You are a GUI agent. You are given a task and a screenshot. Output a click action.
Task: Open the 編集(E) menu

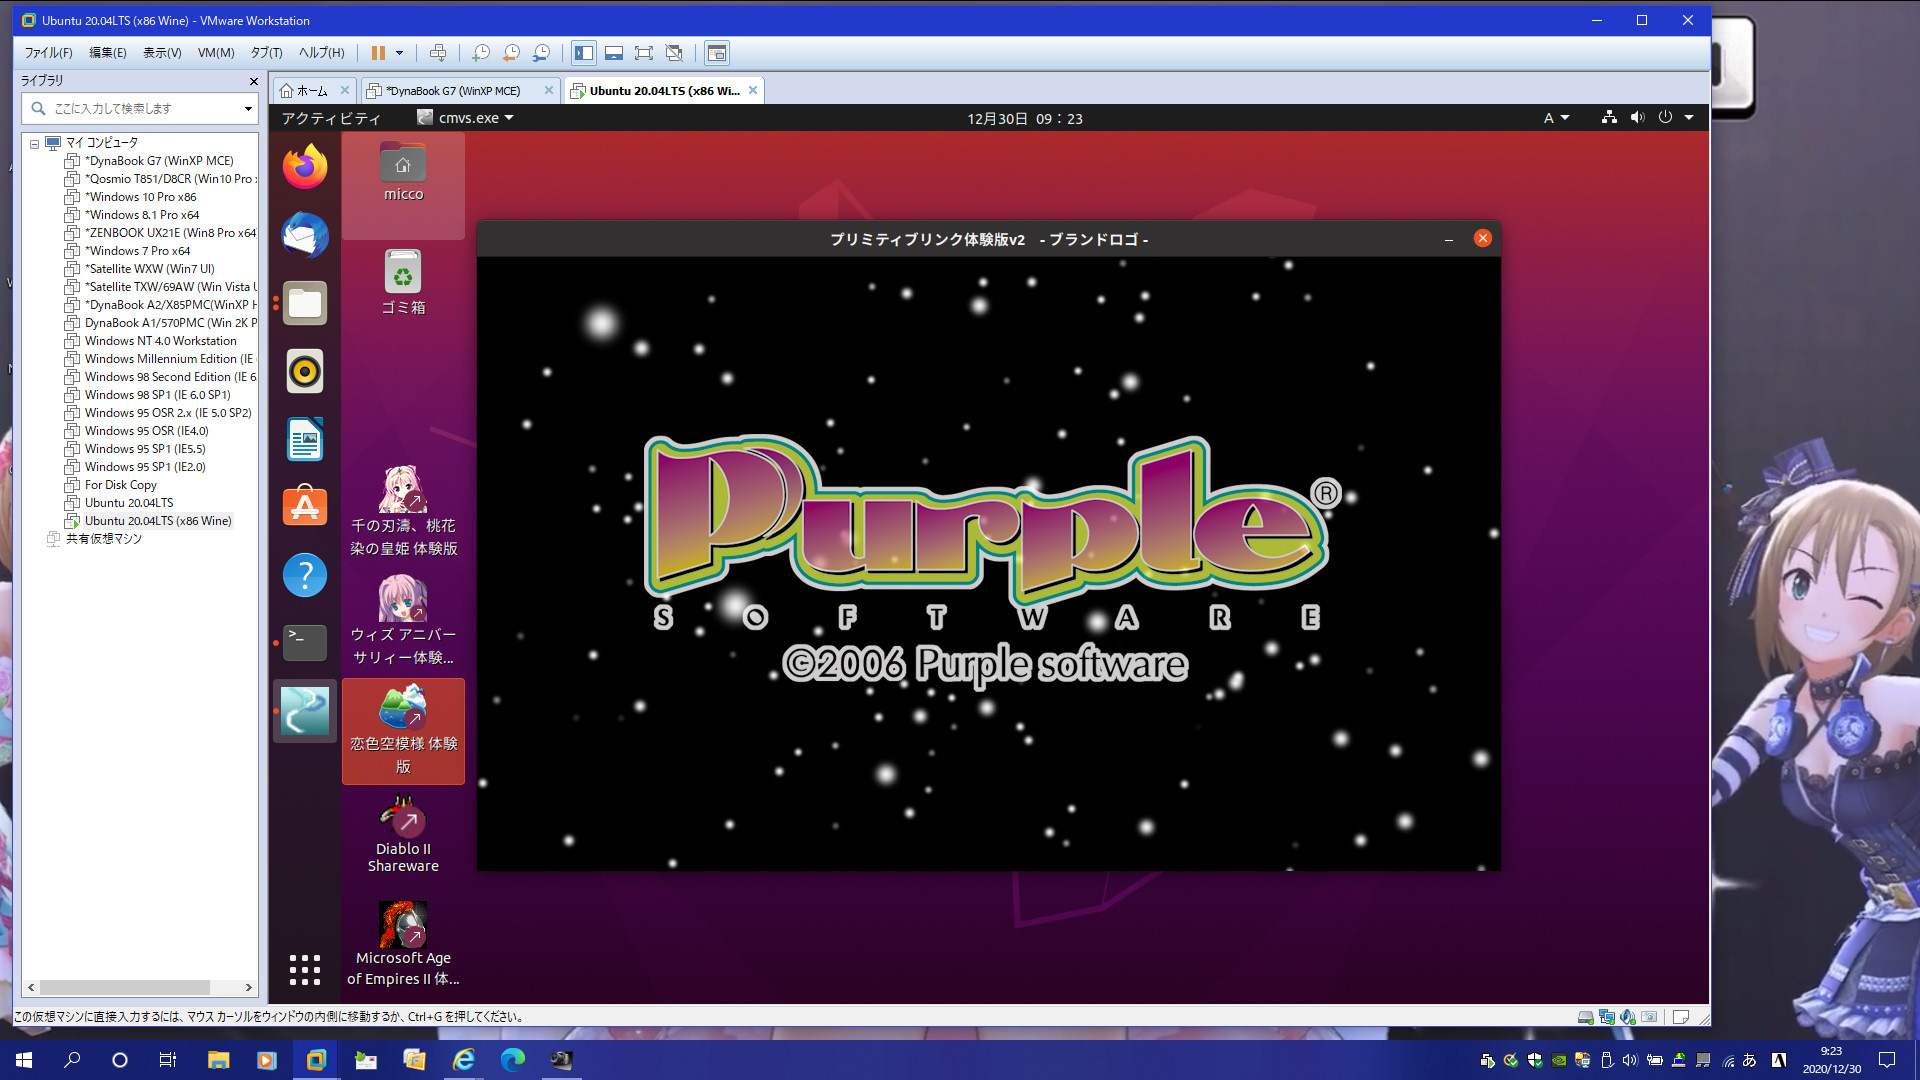[x=108, y=53]
